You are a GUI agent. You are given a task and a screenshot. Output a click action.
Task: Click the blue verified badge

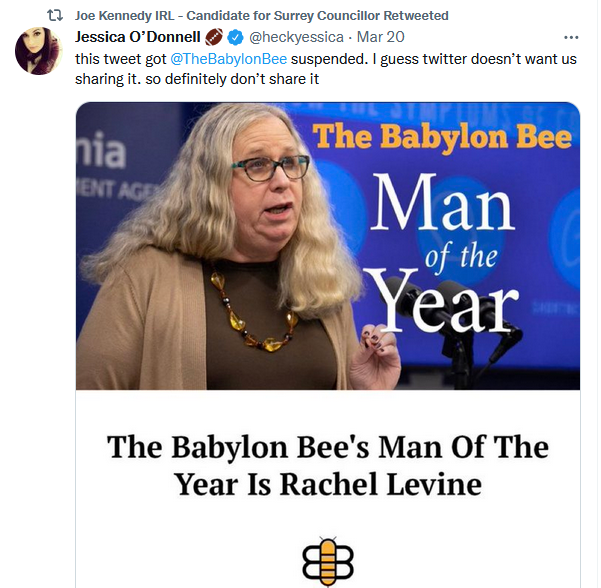point(235,38)
